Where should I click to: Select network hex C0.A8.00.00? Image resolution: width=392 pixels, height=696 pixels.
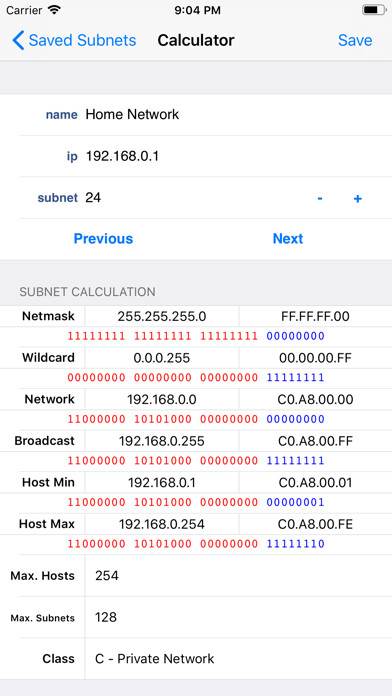coord(315,399)
